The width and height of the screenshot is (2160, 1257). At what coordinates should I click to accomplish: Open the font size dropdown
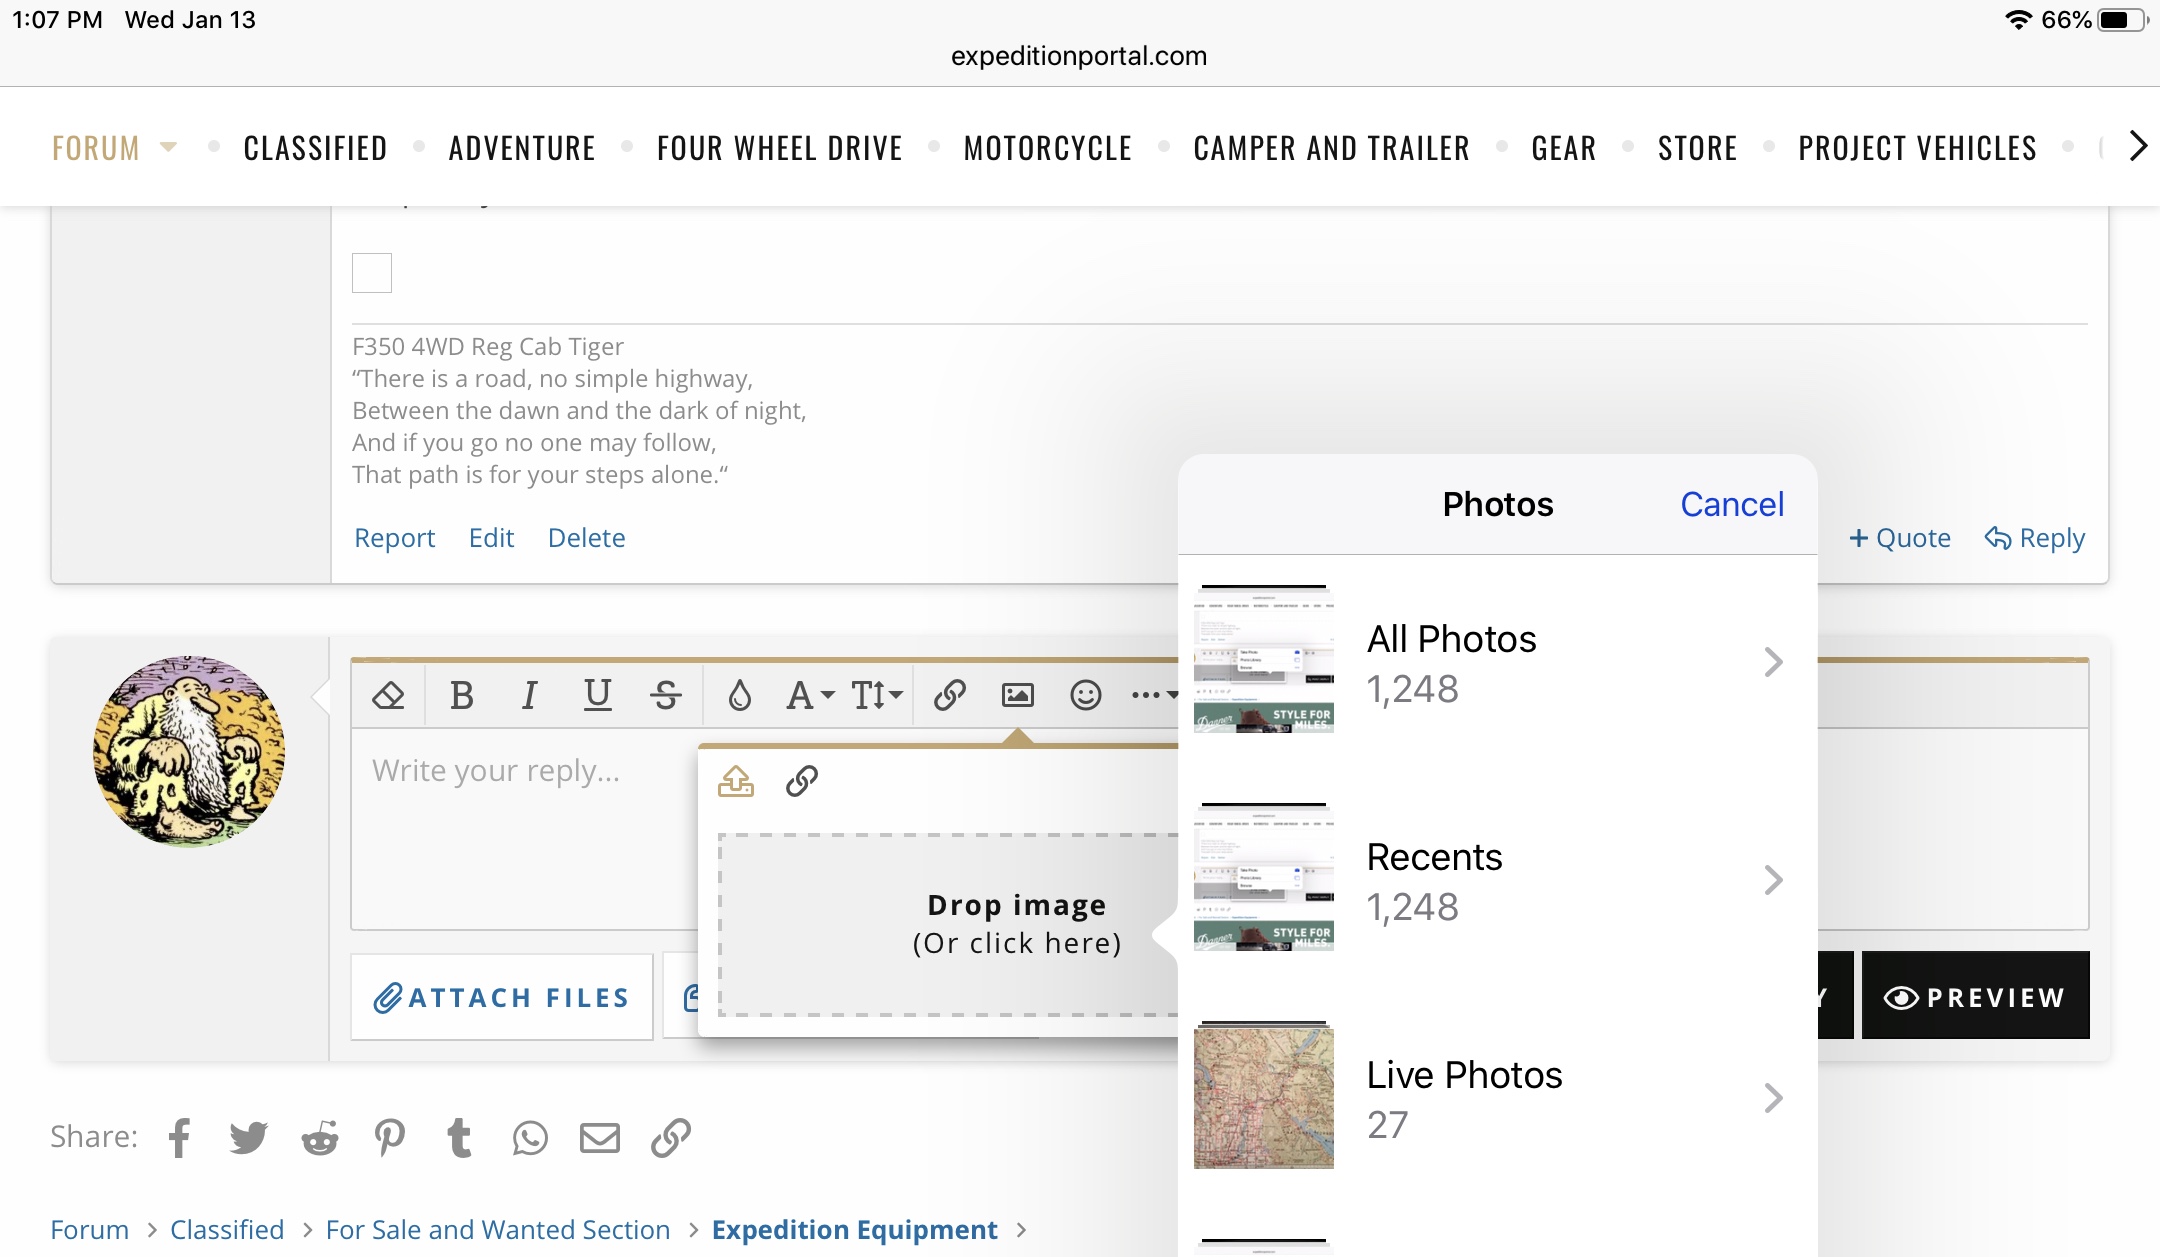click(877, 695)
